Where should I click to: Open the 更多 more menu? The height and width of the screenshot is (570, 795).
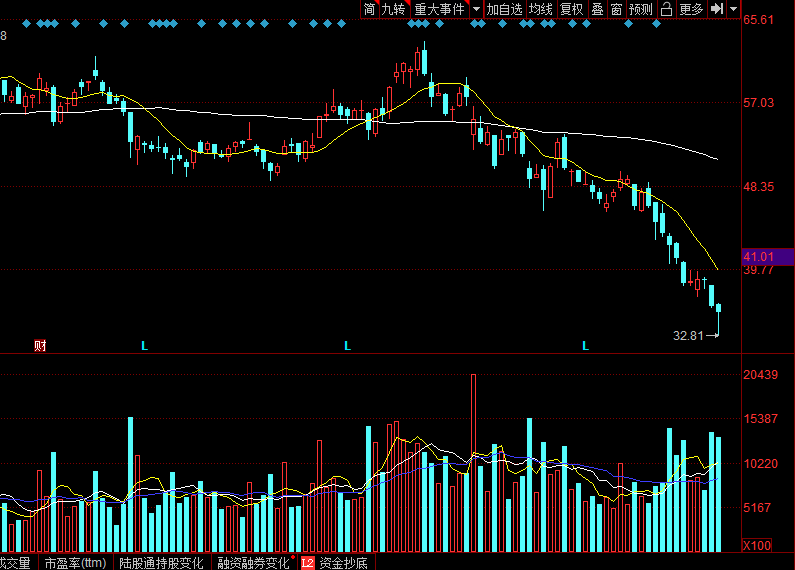[691, 9]
